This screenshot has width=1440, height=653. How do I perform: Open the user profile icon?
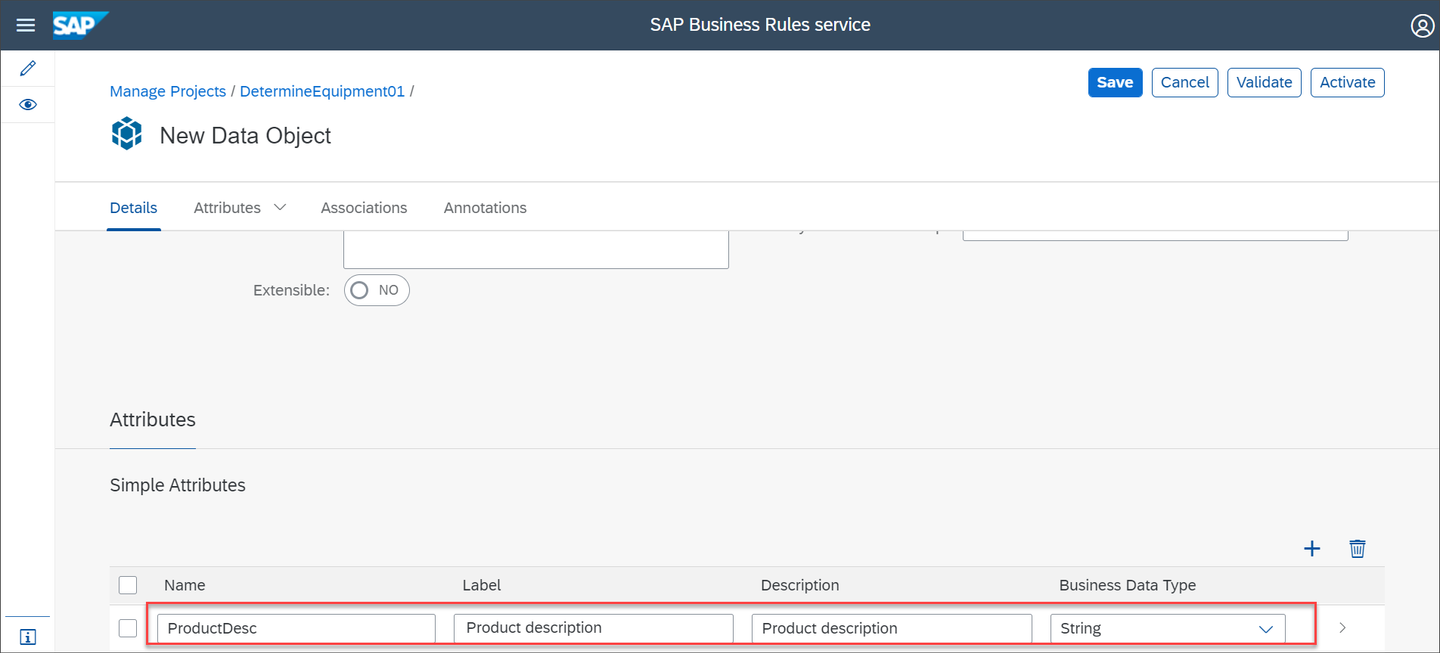1422,26
